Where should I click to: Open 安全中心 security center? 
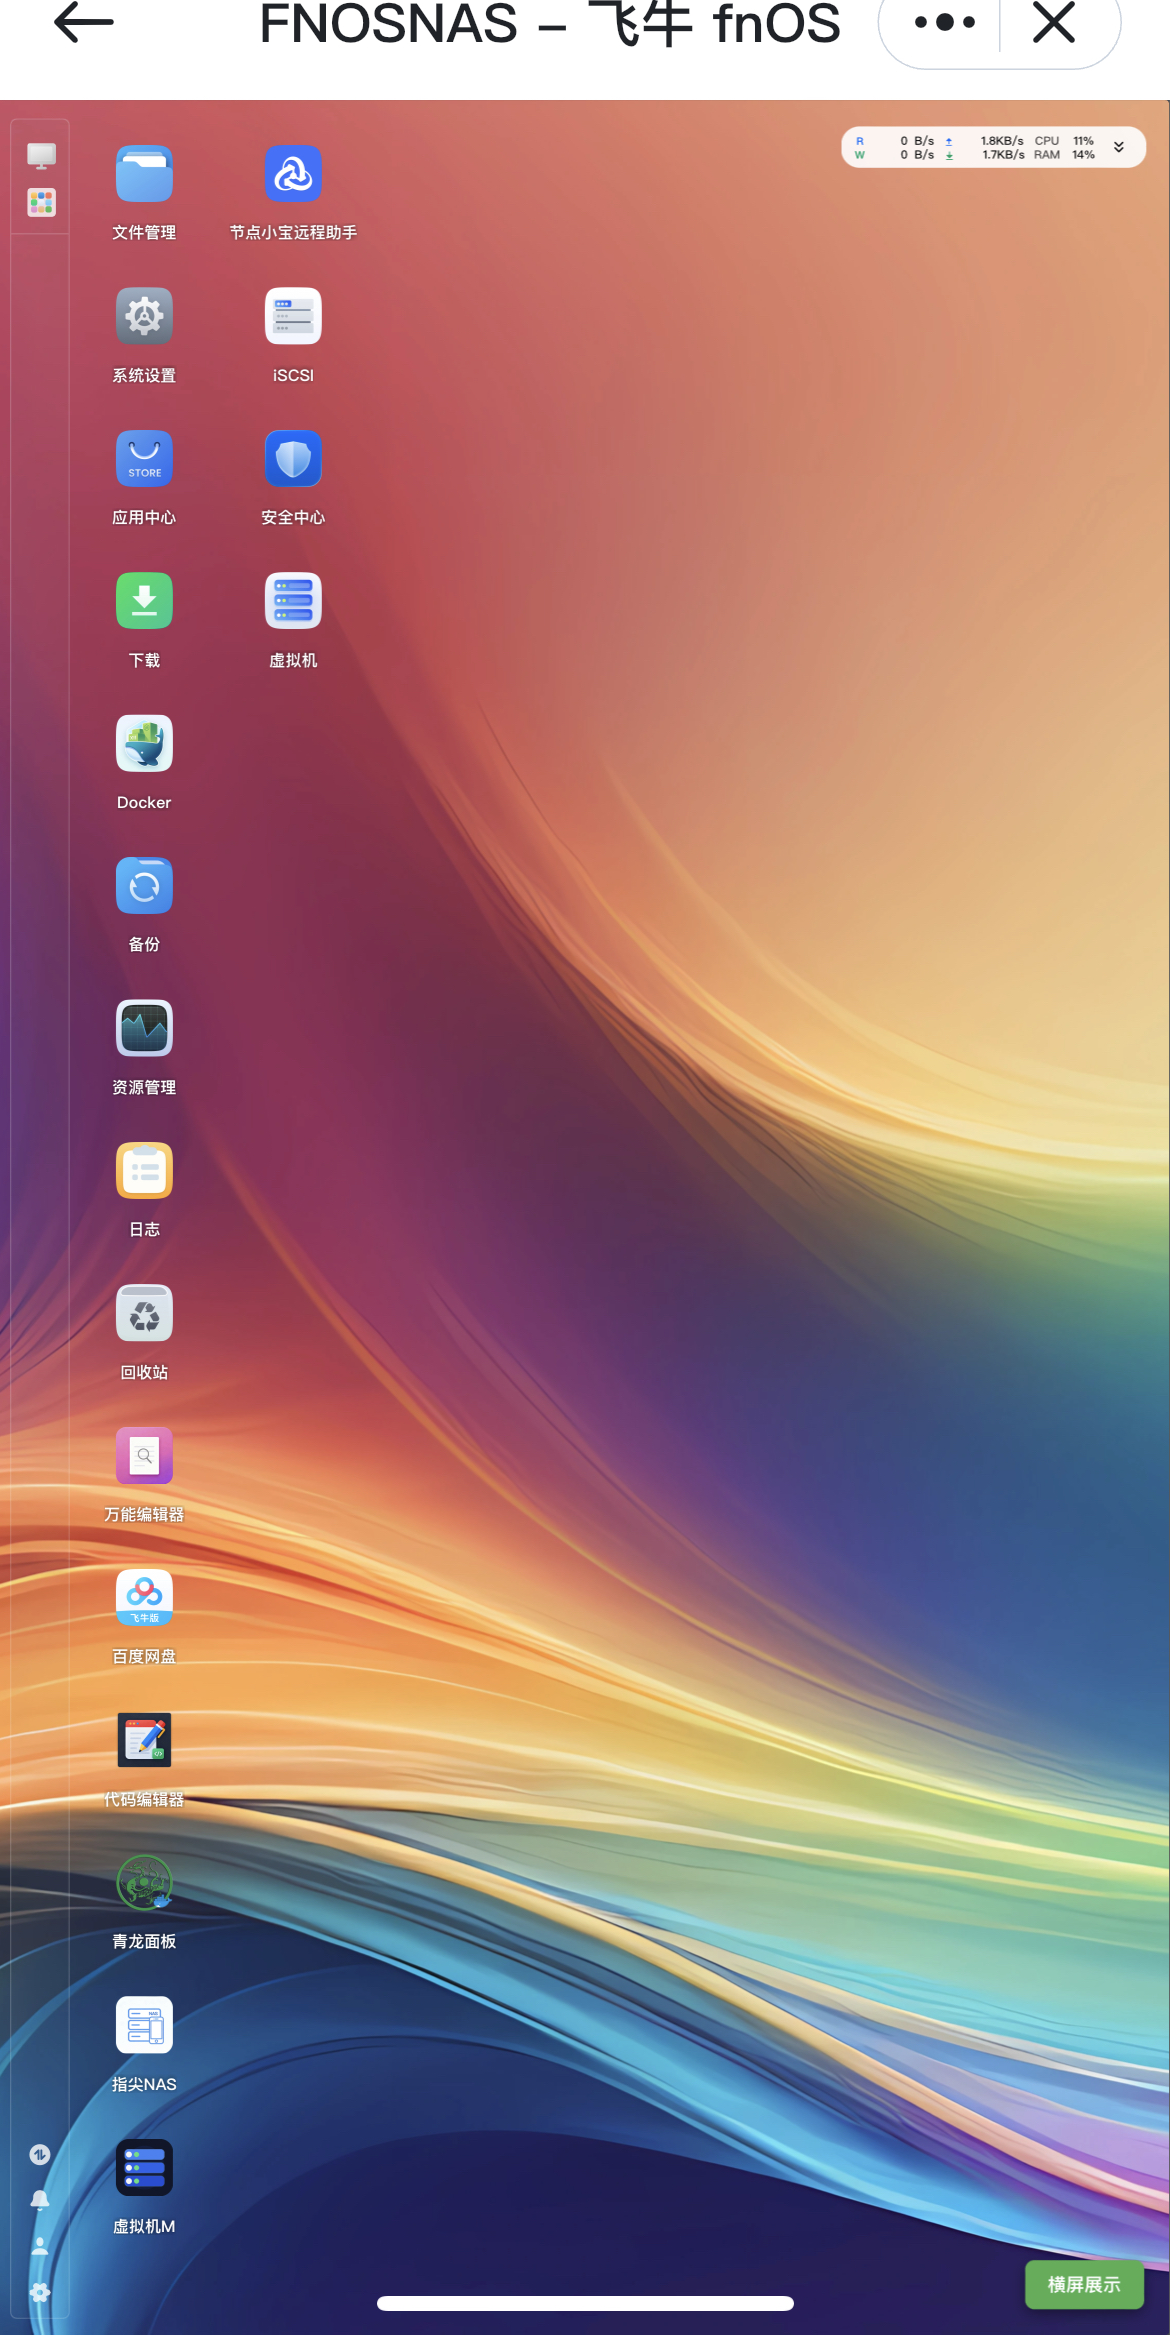(x=293, y=459)
